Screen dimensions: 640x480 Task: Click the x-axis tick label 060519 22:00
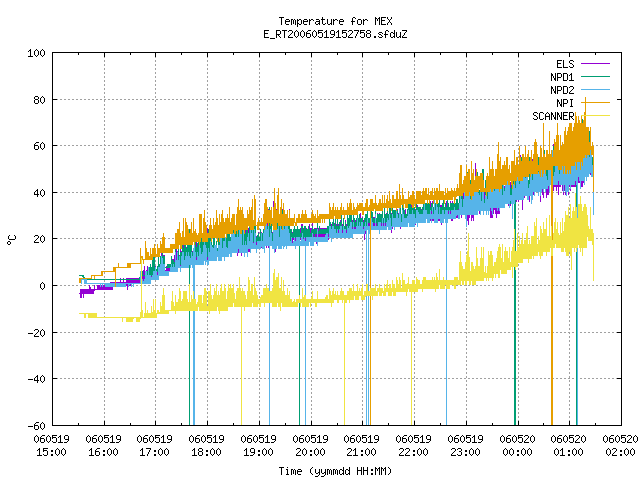(x=413, y=446)
